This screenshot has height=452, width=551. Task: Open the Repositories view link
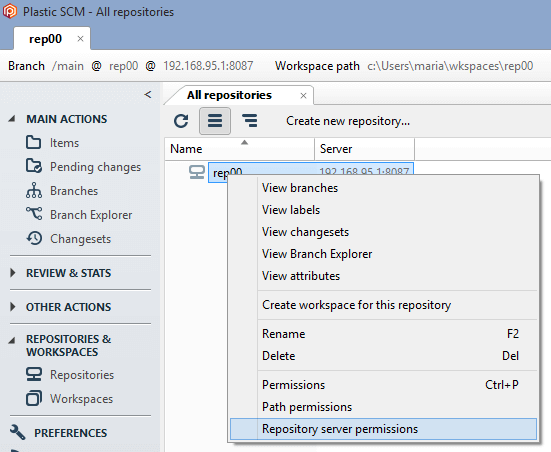(x=82, y=375)
